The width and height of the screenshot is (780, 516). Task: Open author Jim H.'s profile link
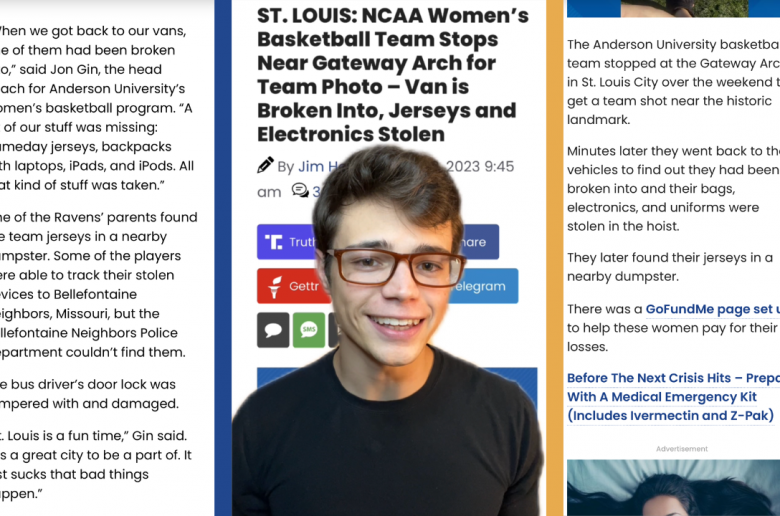(x=312, y=167)
